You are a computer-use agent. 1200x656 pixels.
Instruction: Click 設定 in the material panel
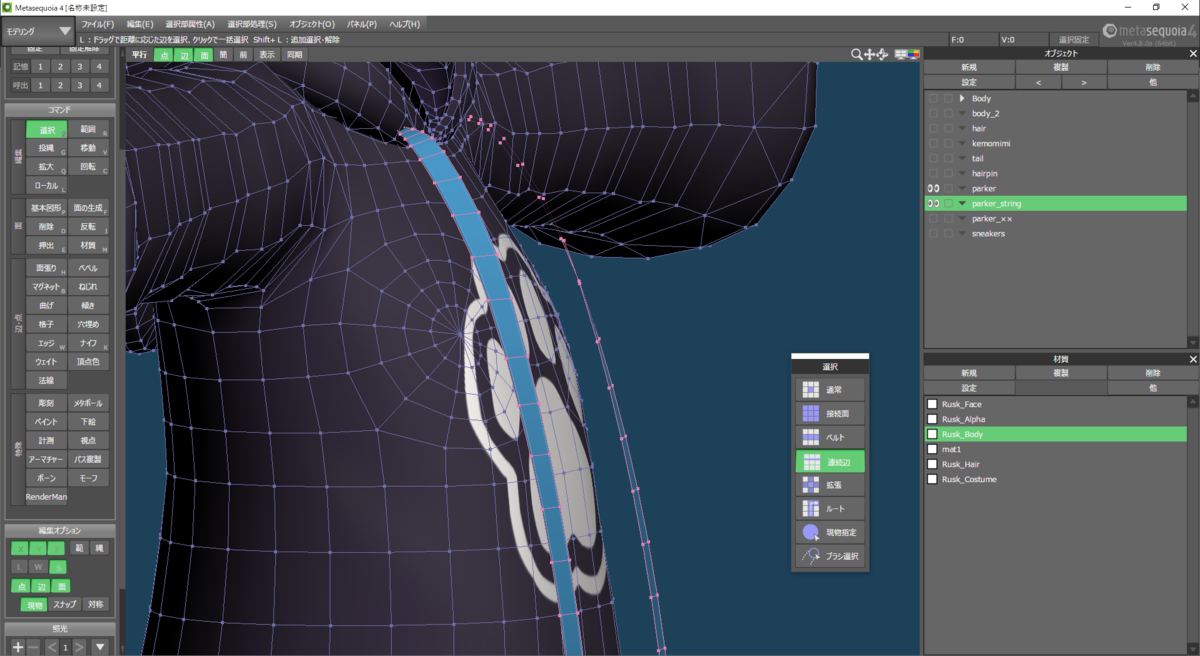[x=968, y=387]
